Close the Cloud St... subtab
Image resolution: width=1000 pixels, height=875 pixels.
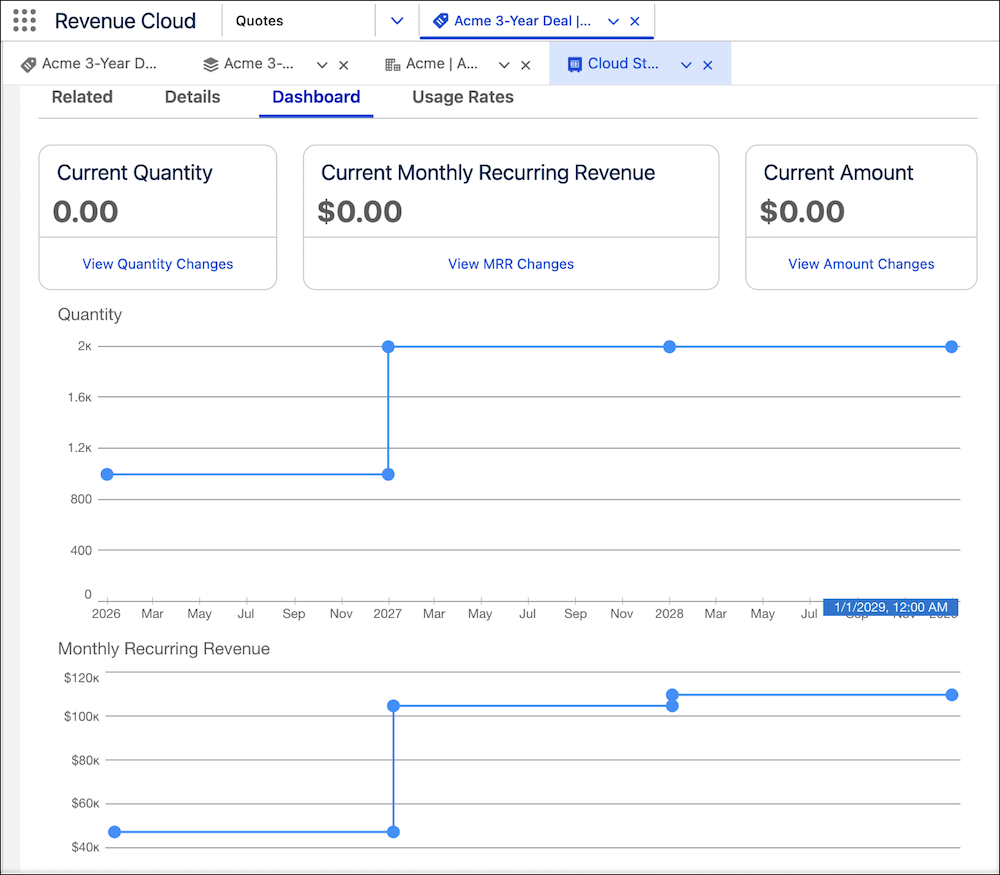pyautogui.click(x=707, y=65)
